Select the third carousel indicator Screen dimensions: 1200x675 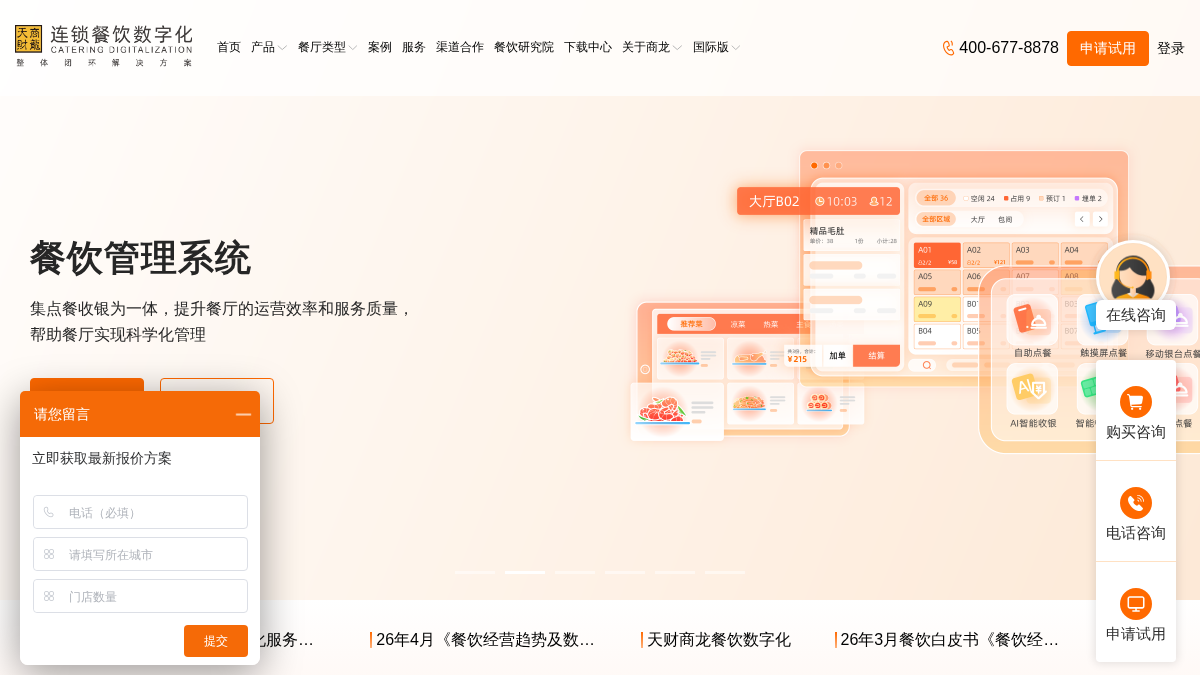(x=575, y=572)
